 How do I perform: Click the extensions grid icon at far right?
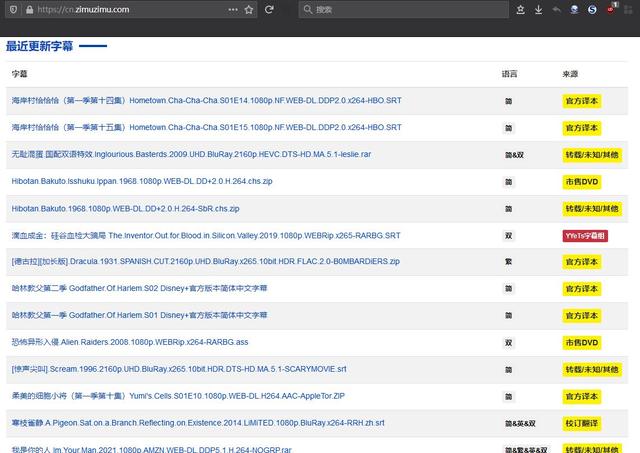tap(629, 9)
